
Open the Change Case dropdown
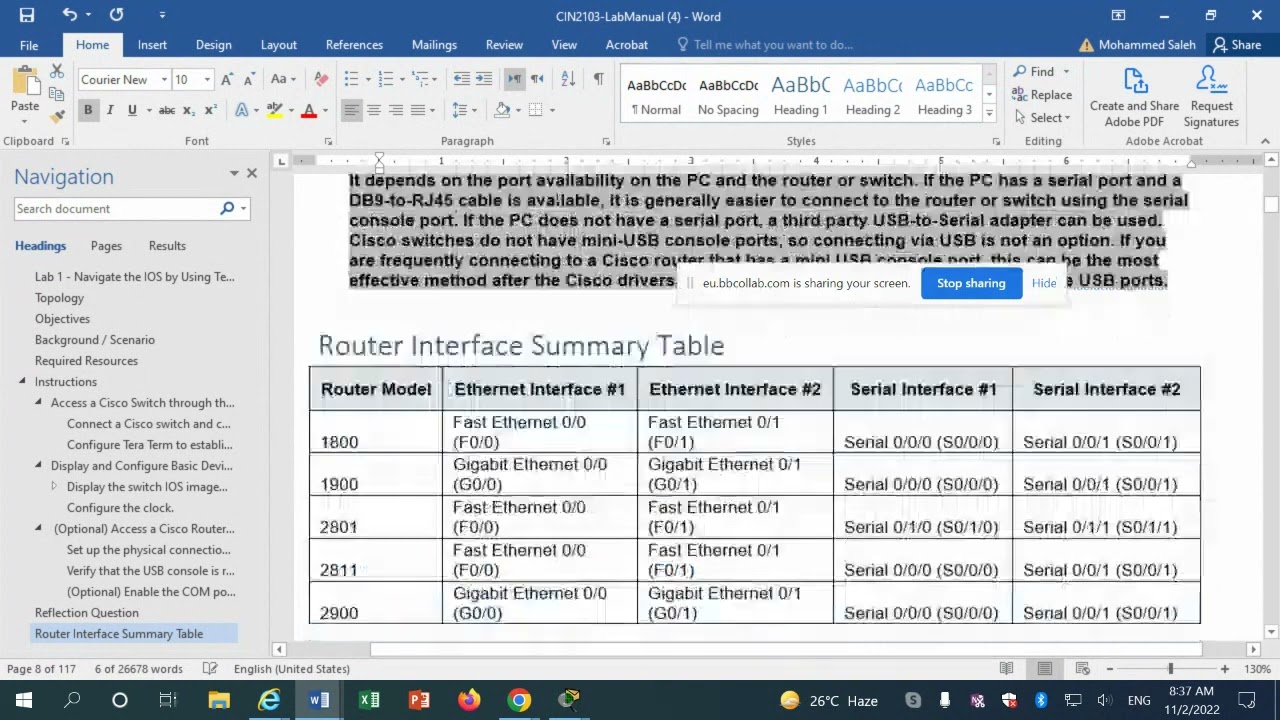click(283, 79)
